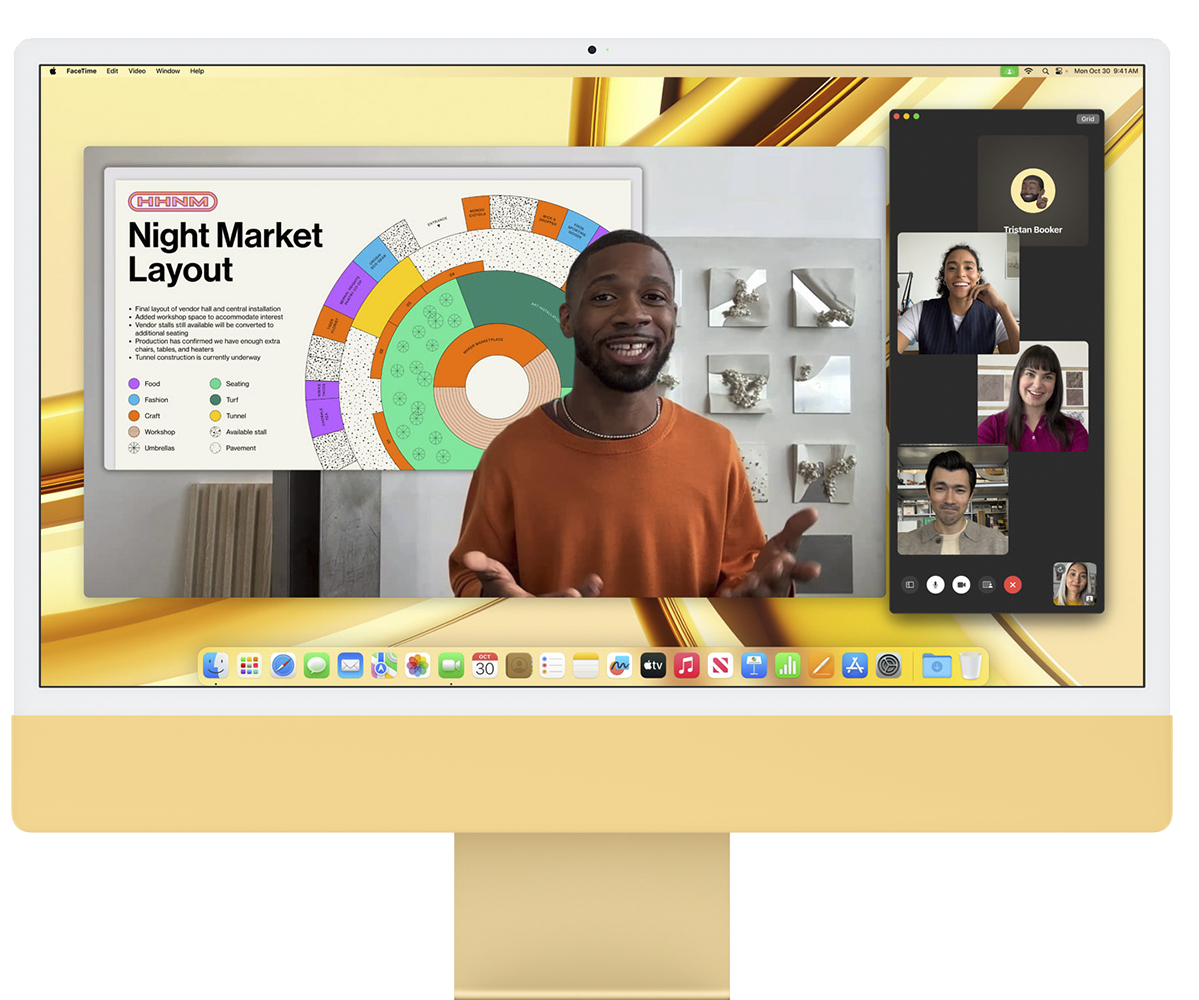The height and width of the screenshot is (1000, 1199).
Task: Click the purple Food legend swatch
Action: point(134,384)
